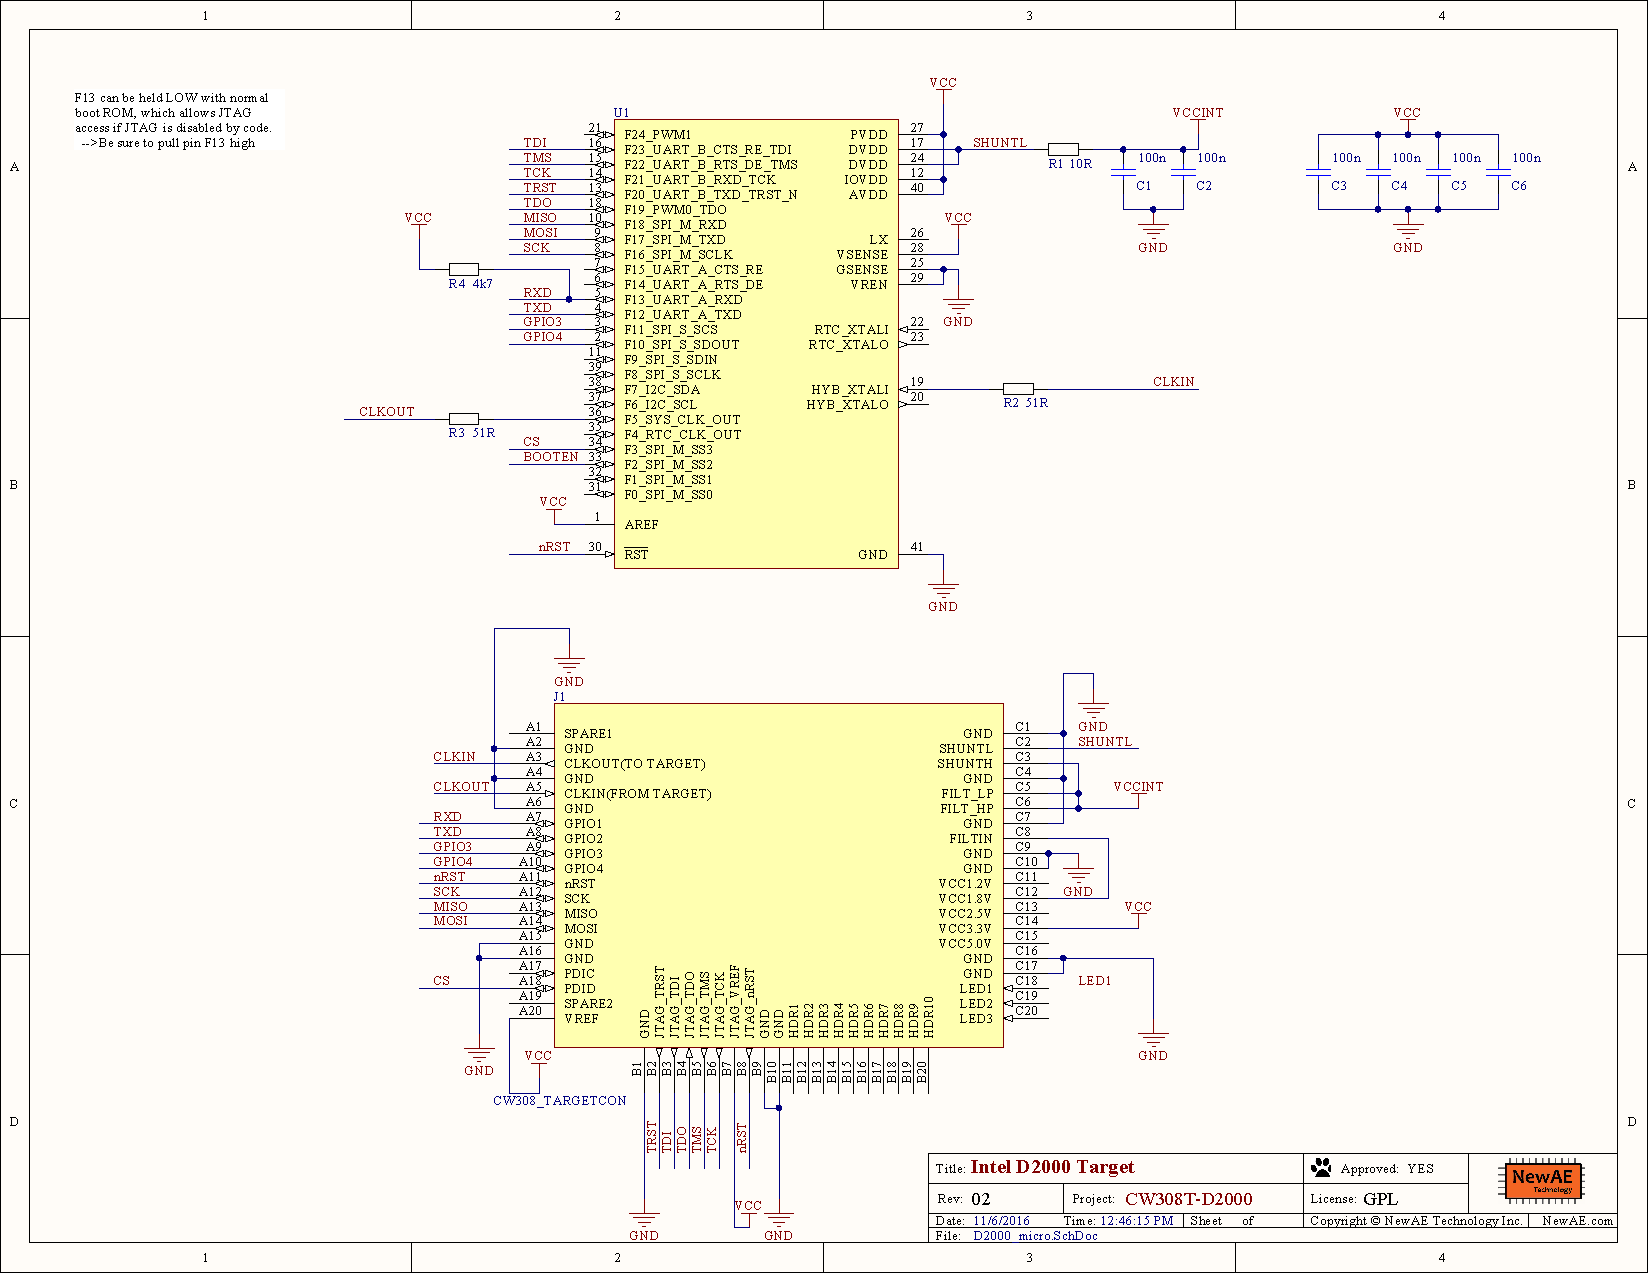This screenshot has width=1650, height=1275.
Task: Select the R2 51R resistor symbol
Action: (1018, 389)
